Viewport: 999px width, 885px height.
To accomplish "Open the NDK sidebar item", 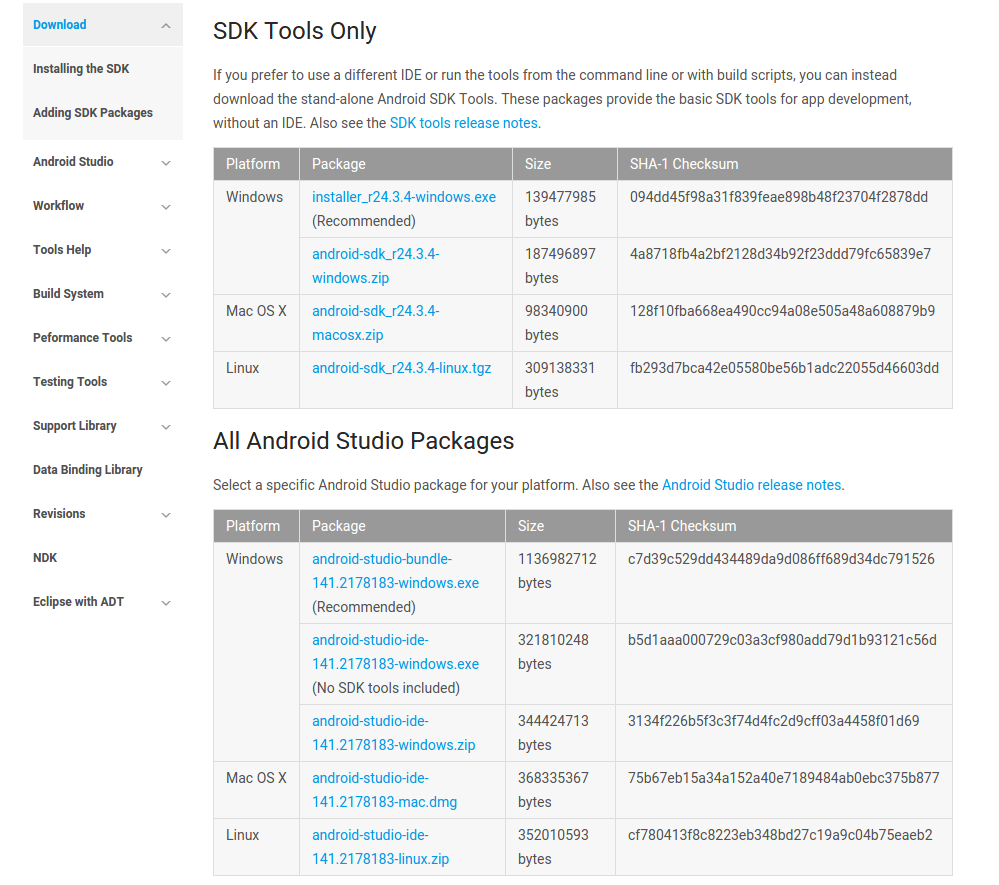I will click(x=45, y=558).
